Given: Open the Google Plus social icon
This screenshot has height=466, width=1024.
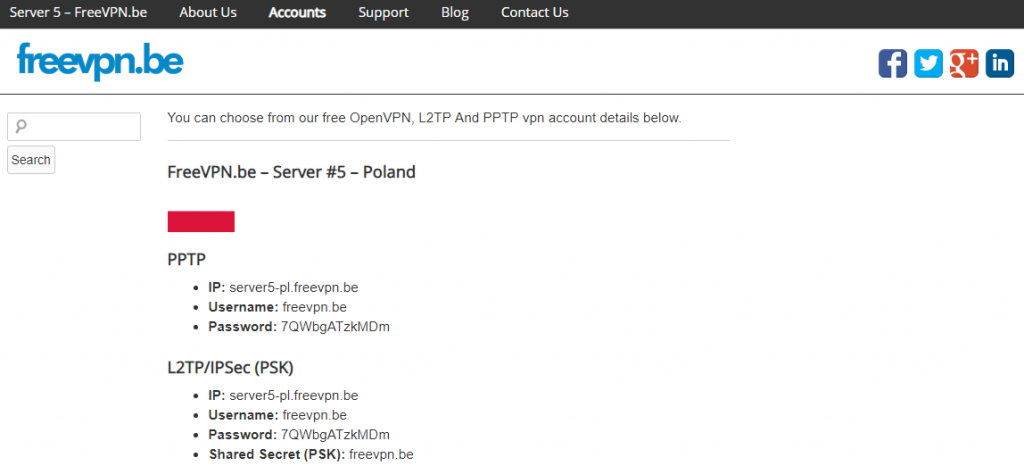Looking at the screenshot, I should pos(964,63).
